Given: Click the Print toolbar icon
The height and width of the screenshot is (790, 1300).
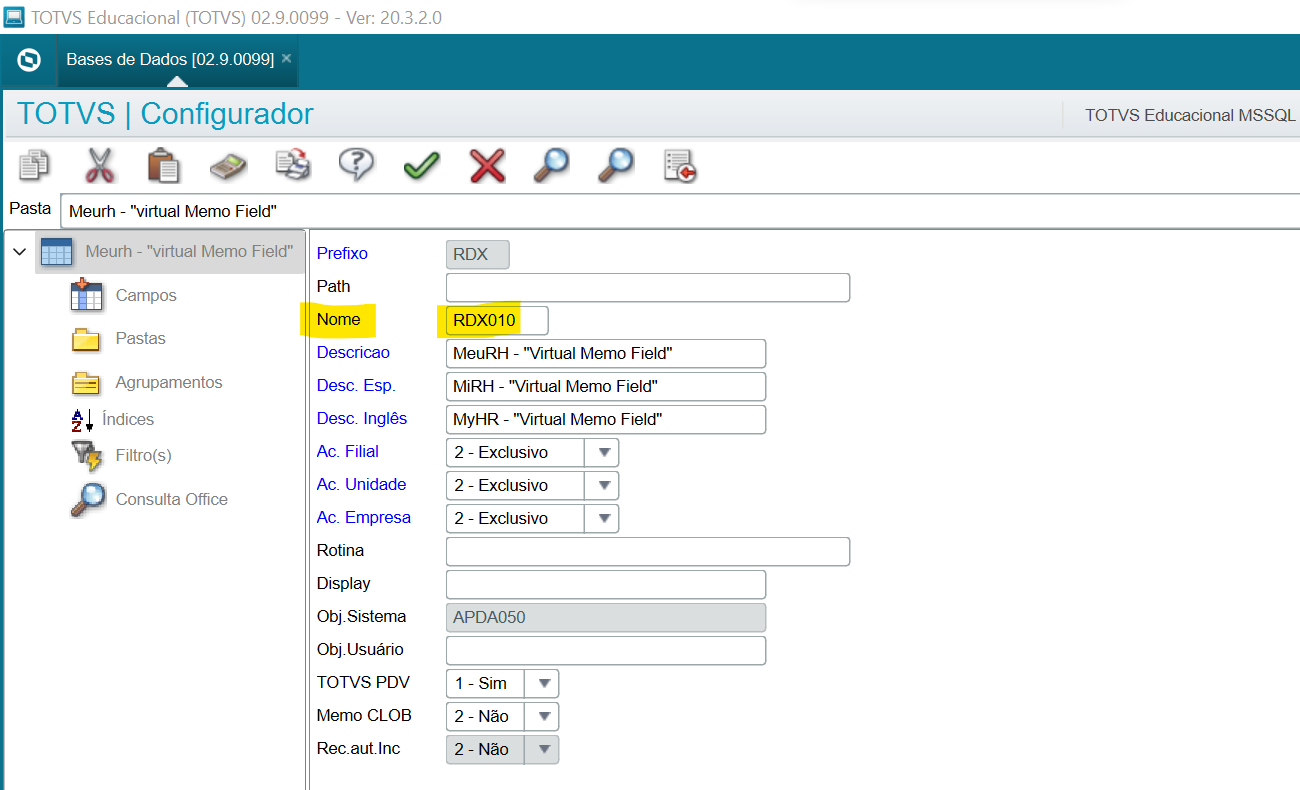Looking at the screenshot, I should coord(292,165).
